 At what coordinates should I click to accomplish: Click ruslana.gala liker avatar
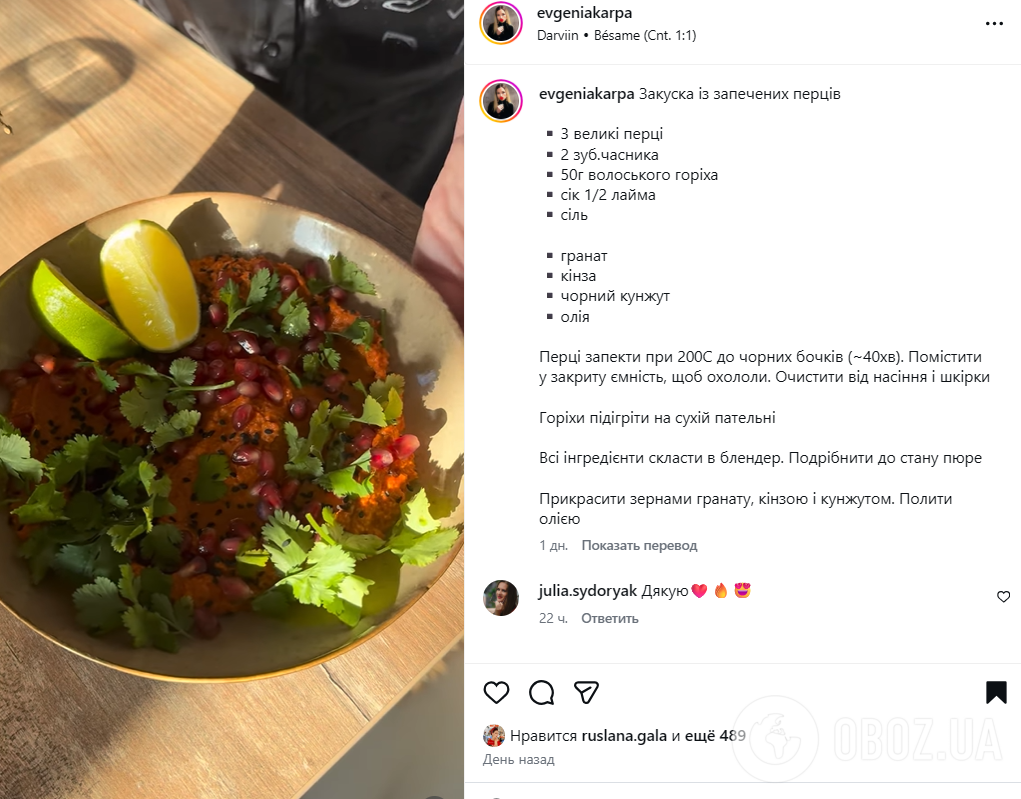pos(494,736)
